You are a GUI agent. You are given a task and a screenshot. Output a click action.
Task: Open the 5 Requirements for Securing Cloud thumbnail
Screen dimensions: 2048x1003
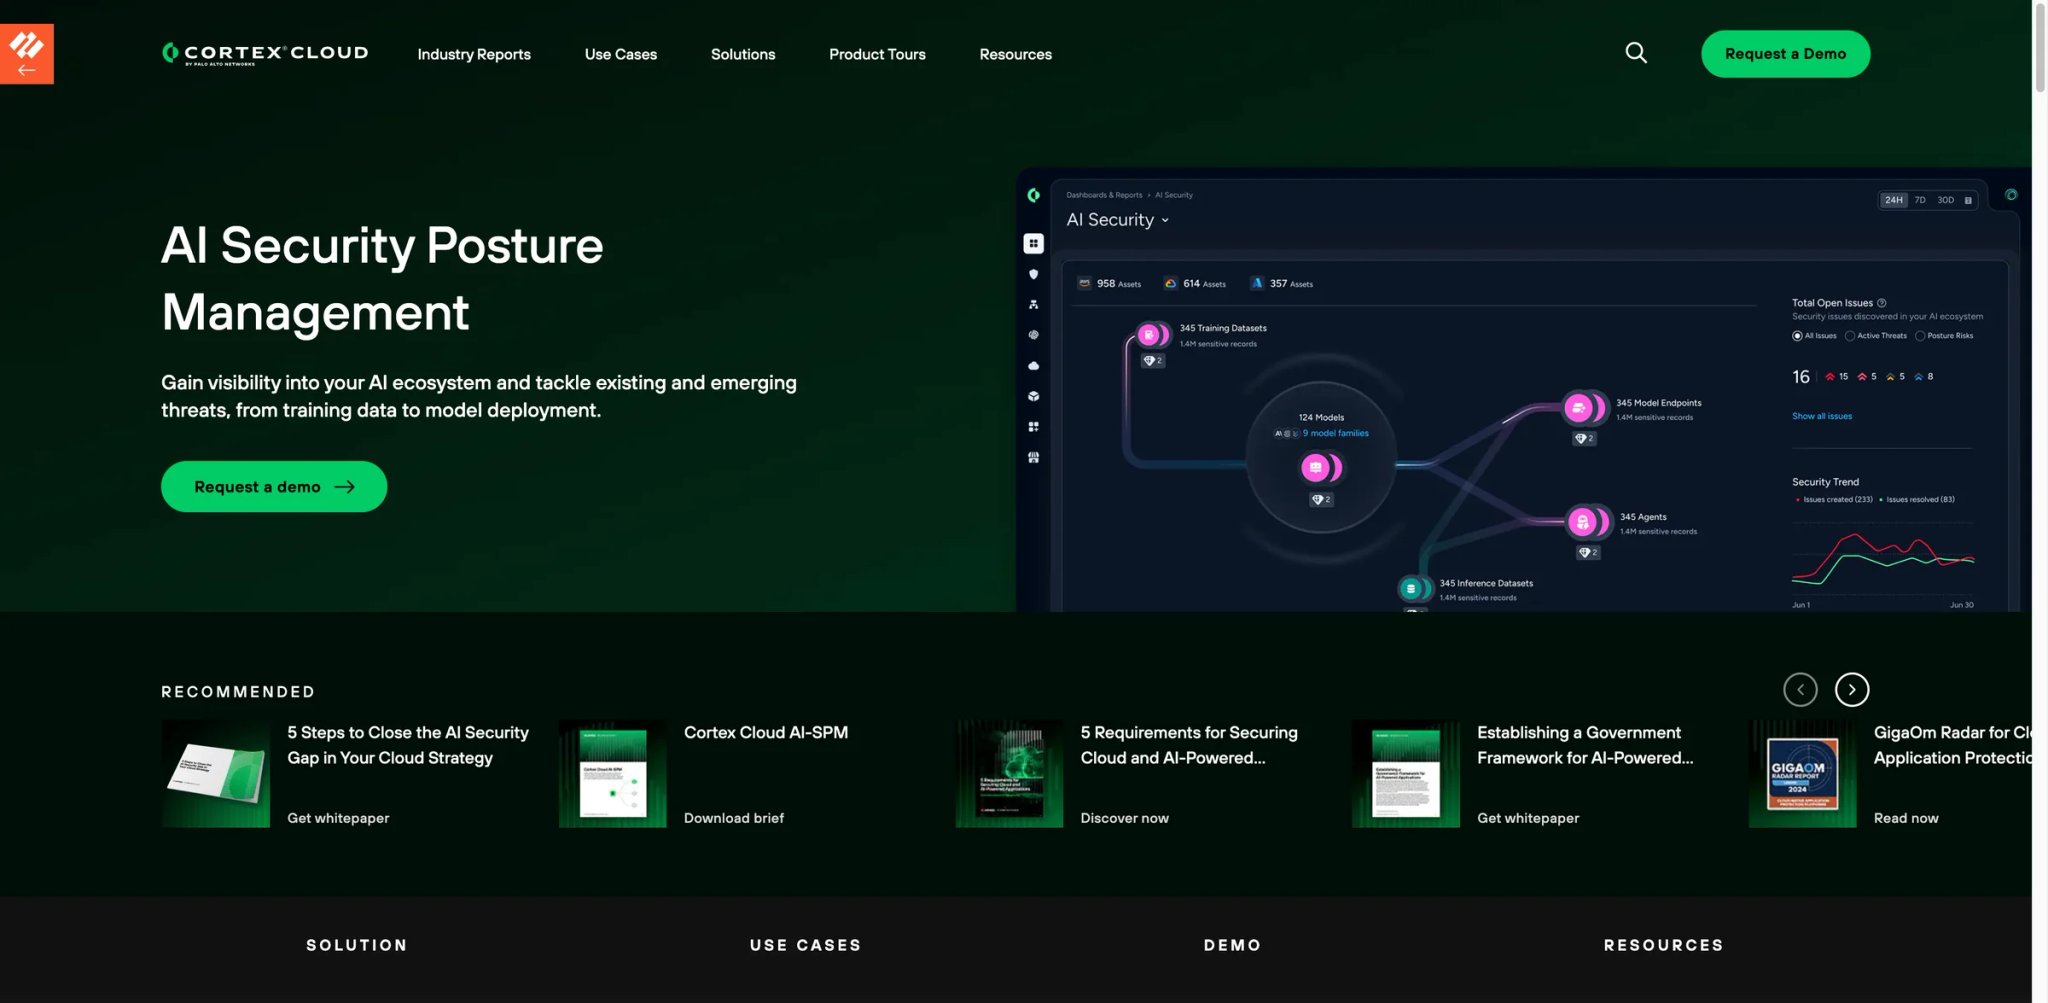pyautogui.click(x=1009, y=773)
